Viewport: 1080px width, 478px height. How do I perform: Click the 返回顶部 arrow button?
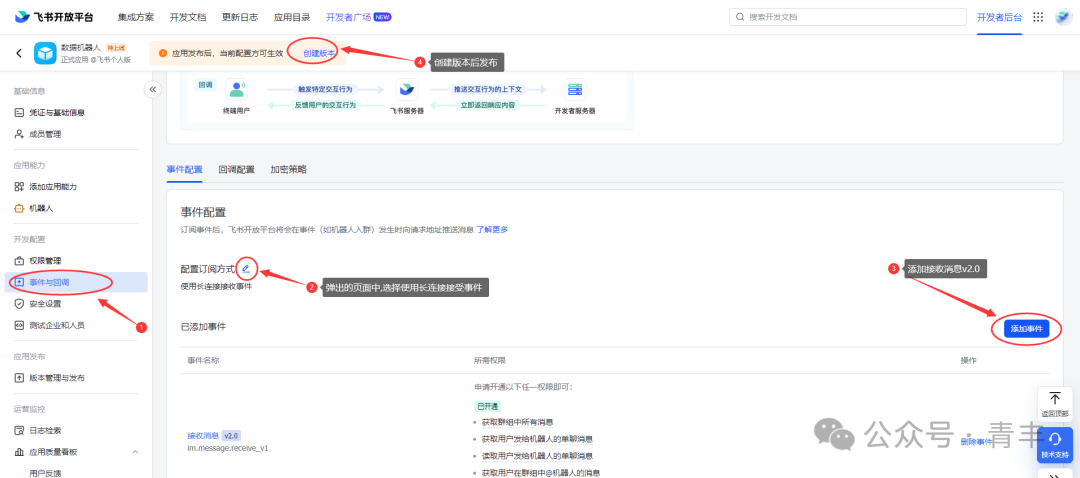pyautogui.click(x=1055, y=403)
